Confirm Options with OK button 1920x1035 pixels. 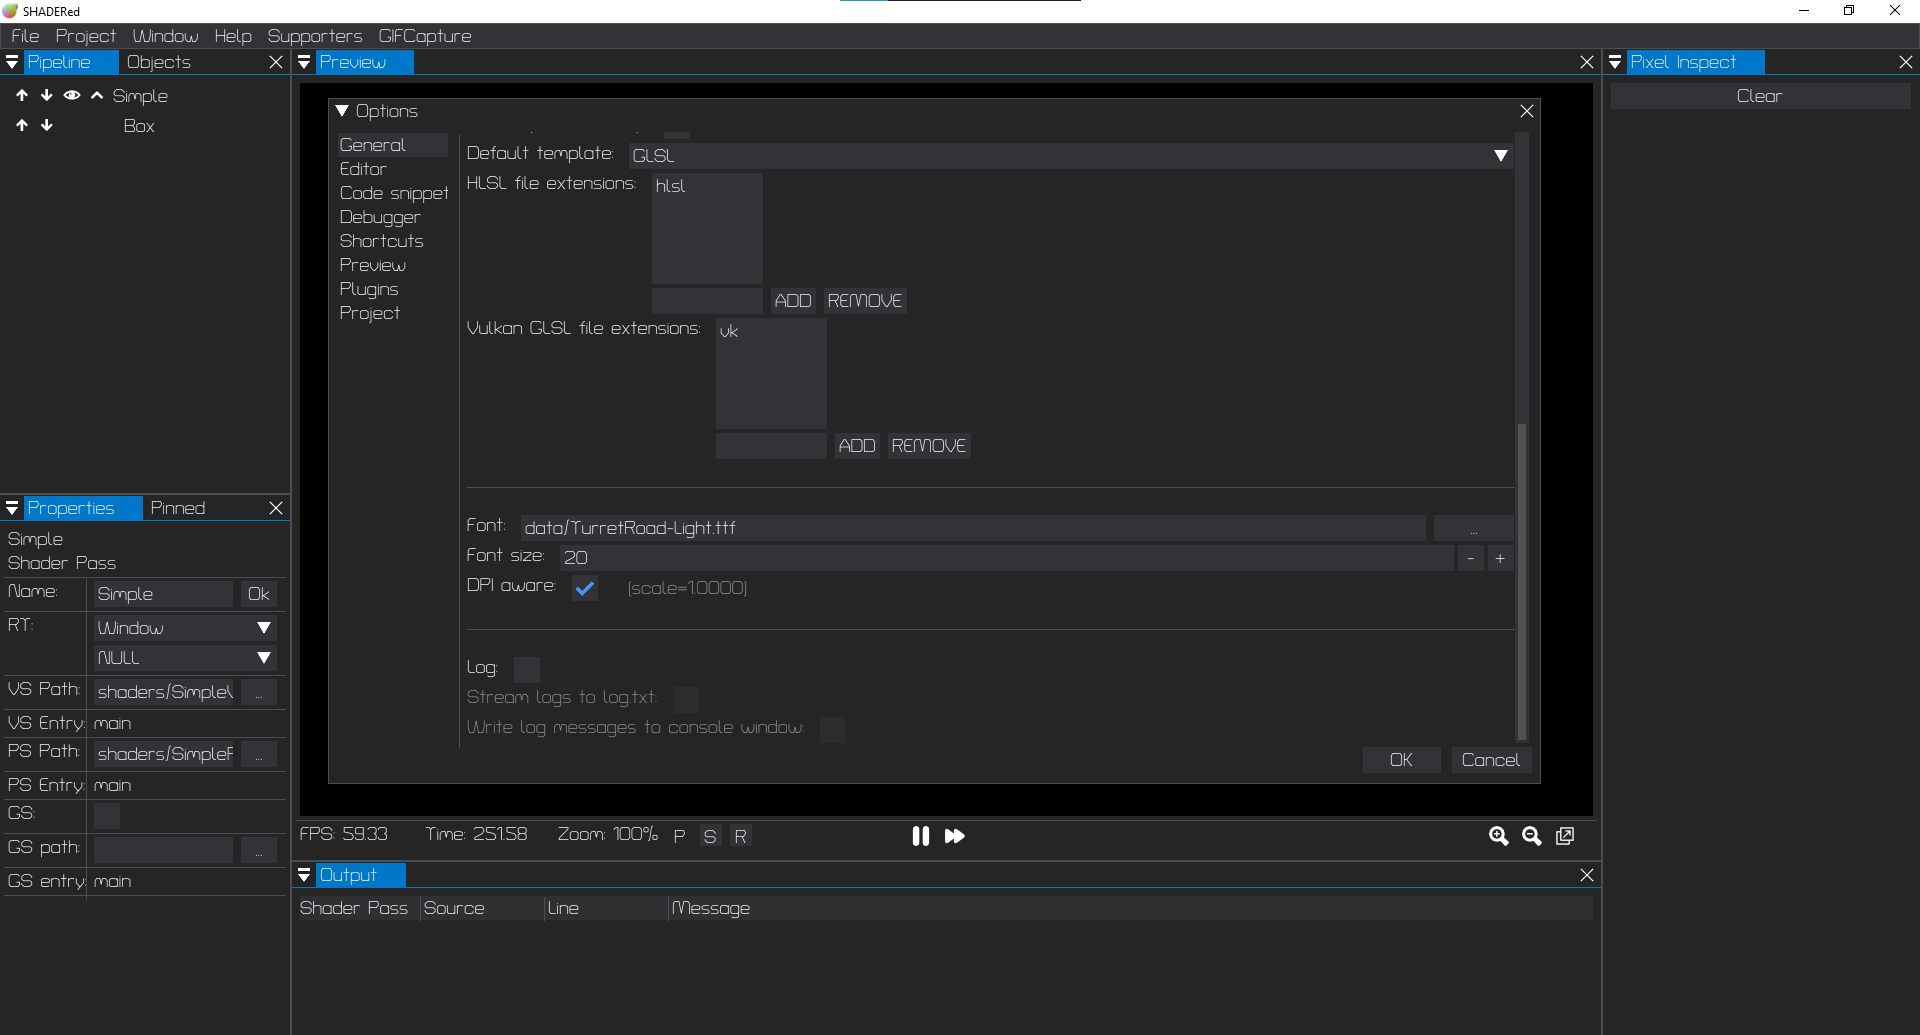tap(1401, 760)
